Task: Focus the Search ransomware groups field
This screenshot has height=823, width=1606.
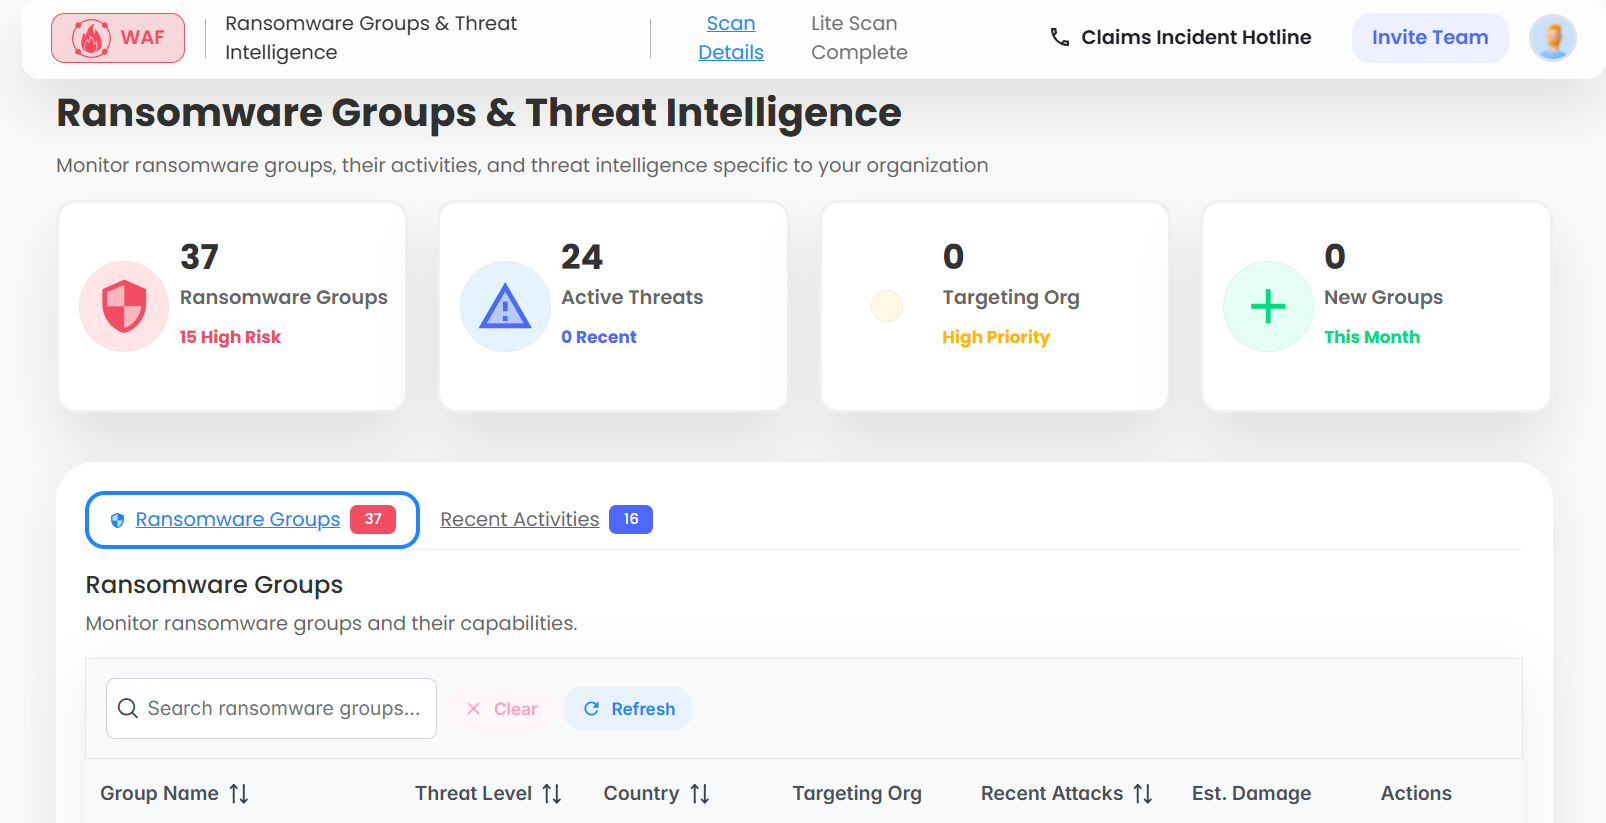Action: coord(283,709)
